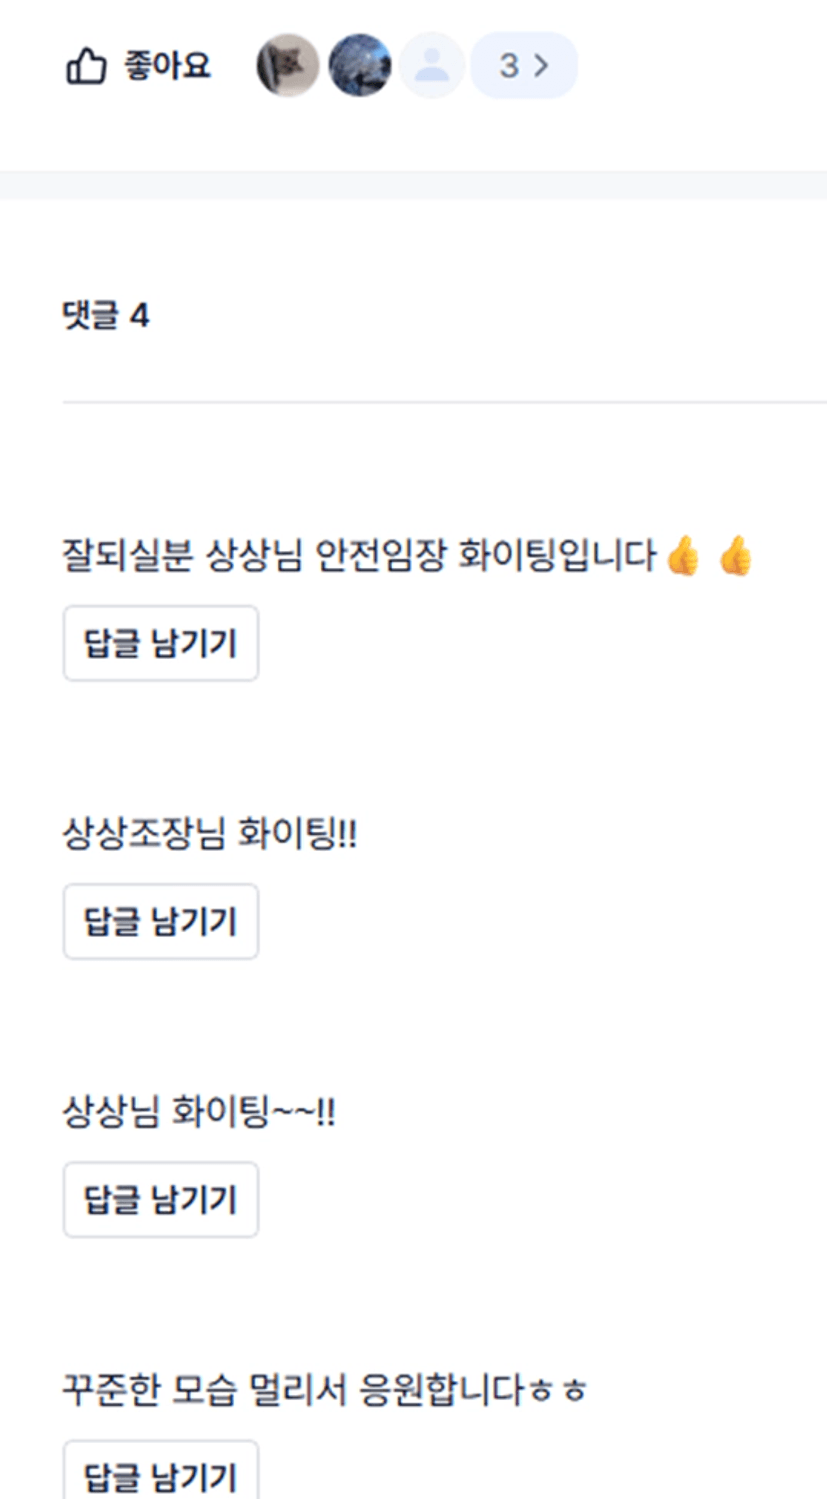Click the thumbs-up like icon

(86, 67)
